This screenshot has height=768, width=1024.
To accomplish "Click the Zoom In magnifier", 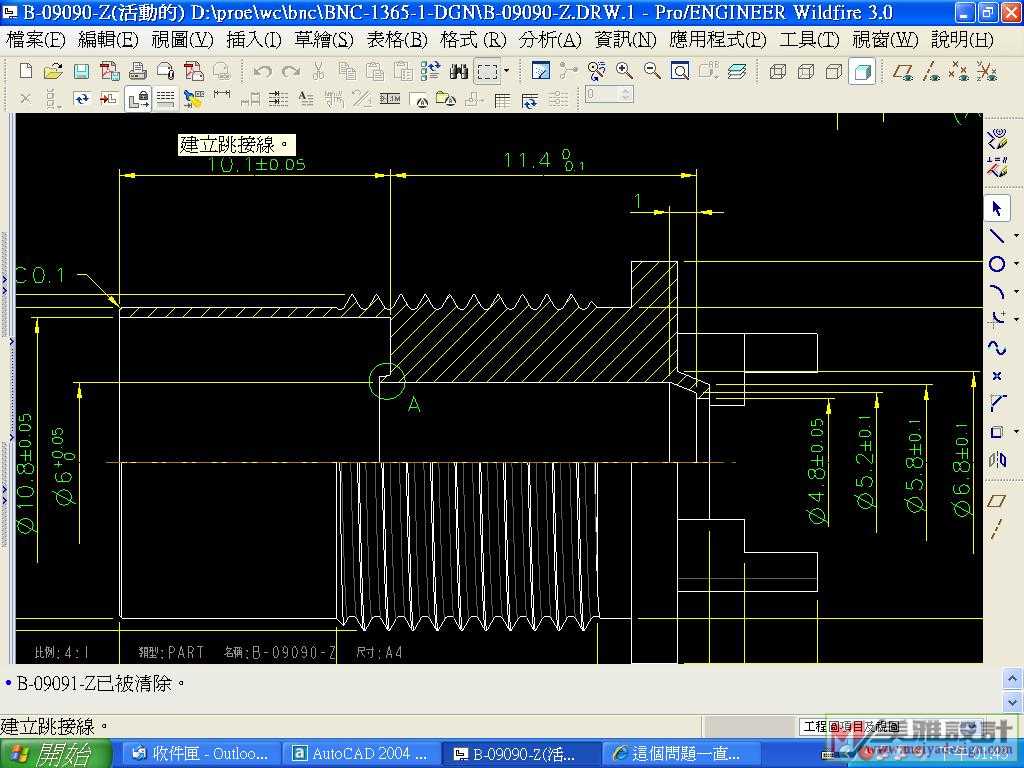I will click(624, 71).
